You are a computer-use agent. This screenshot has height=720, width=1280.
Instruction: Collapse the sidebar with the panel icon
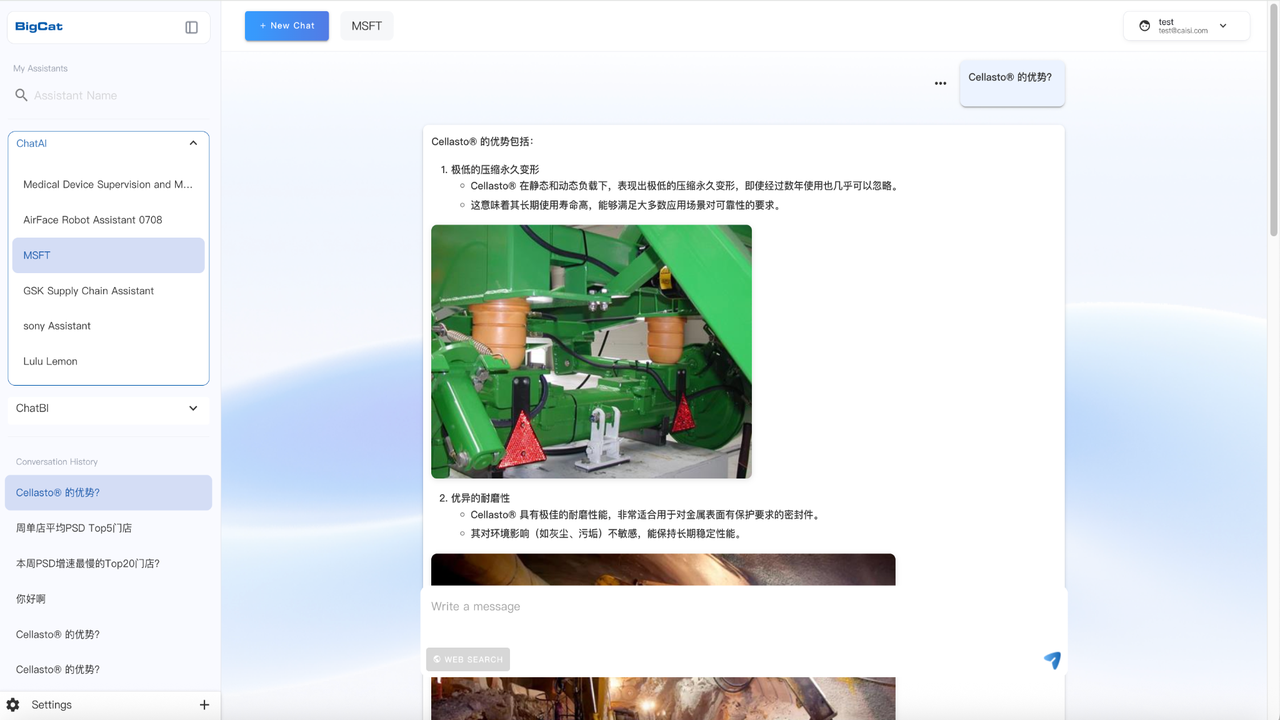(192, 27)
